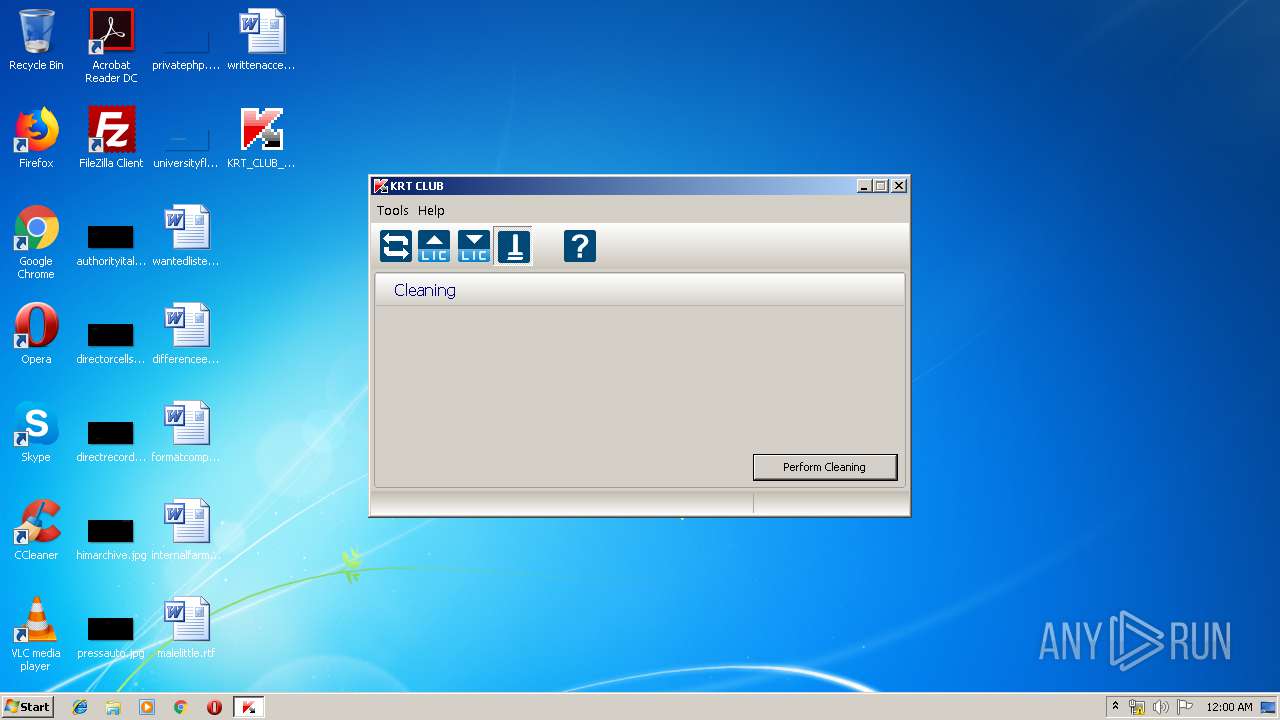Show hidden system tray icons
This screenshot has height=720, width=1280.
pos(1115,707)
